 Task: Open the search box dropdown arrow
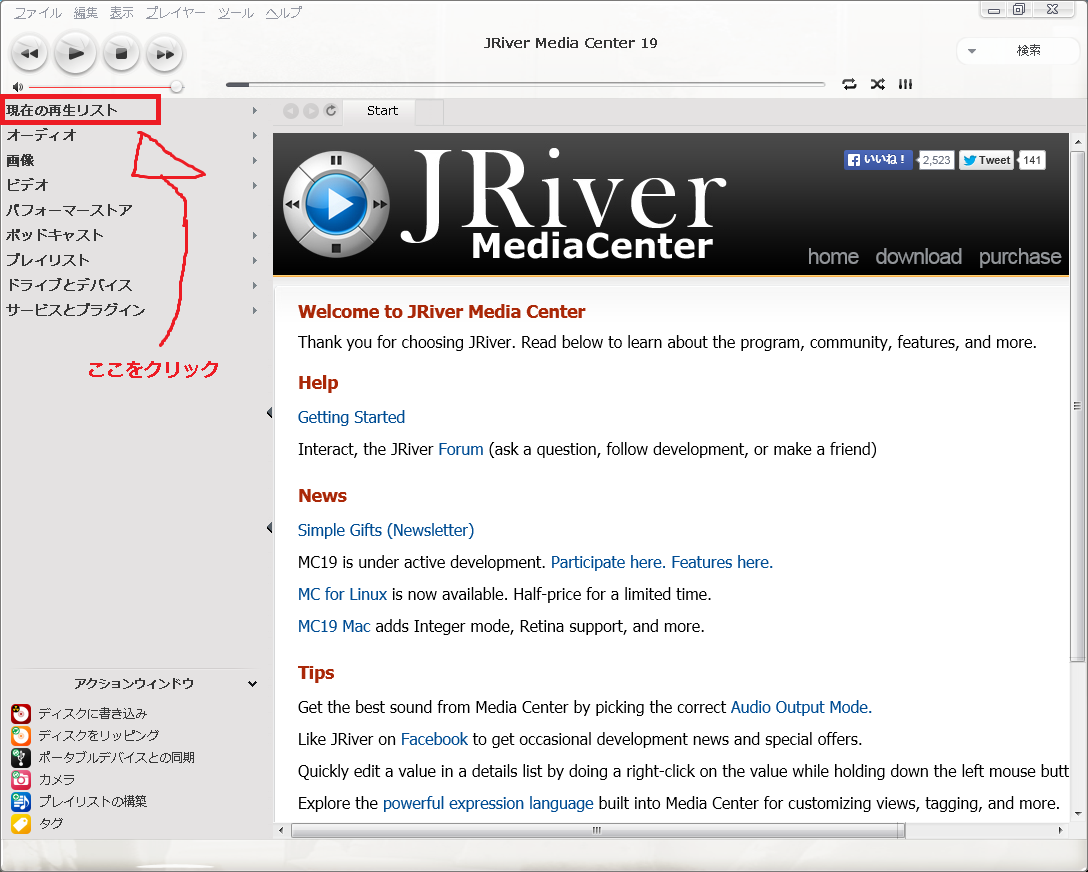pos(971,51)
